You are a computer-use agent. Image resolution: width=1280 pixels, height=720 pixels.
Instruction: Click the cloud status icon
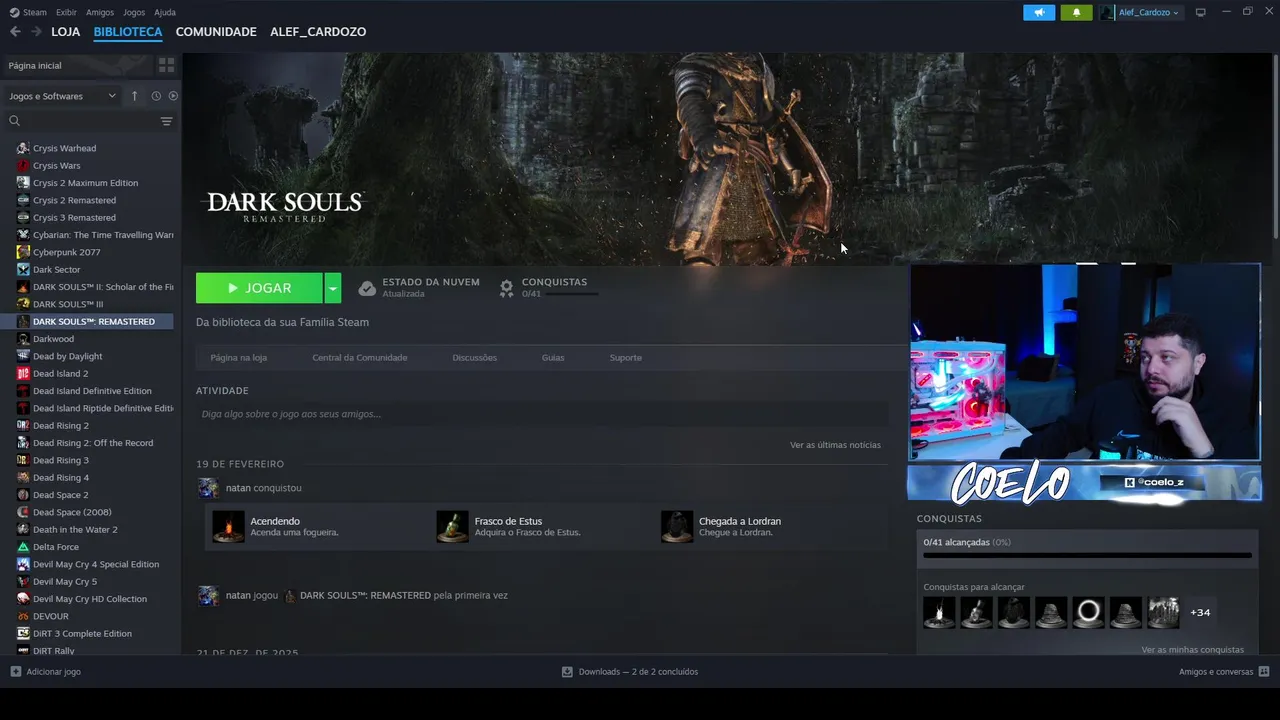[x=367, y=288]
